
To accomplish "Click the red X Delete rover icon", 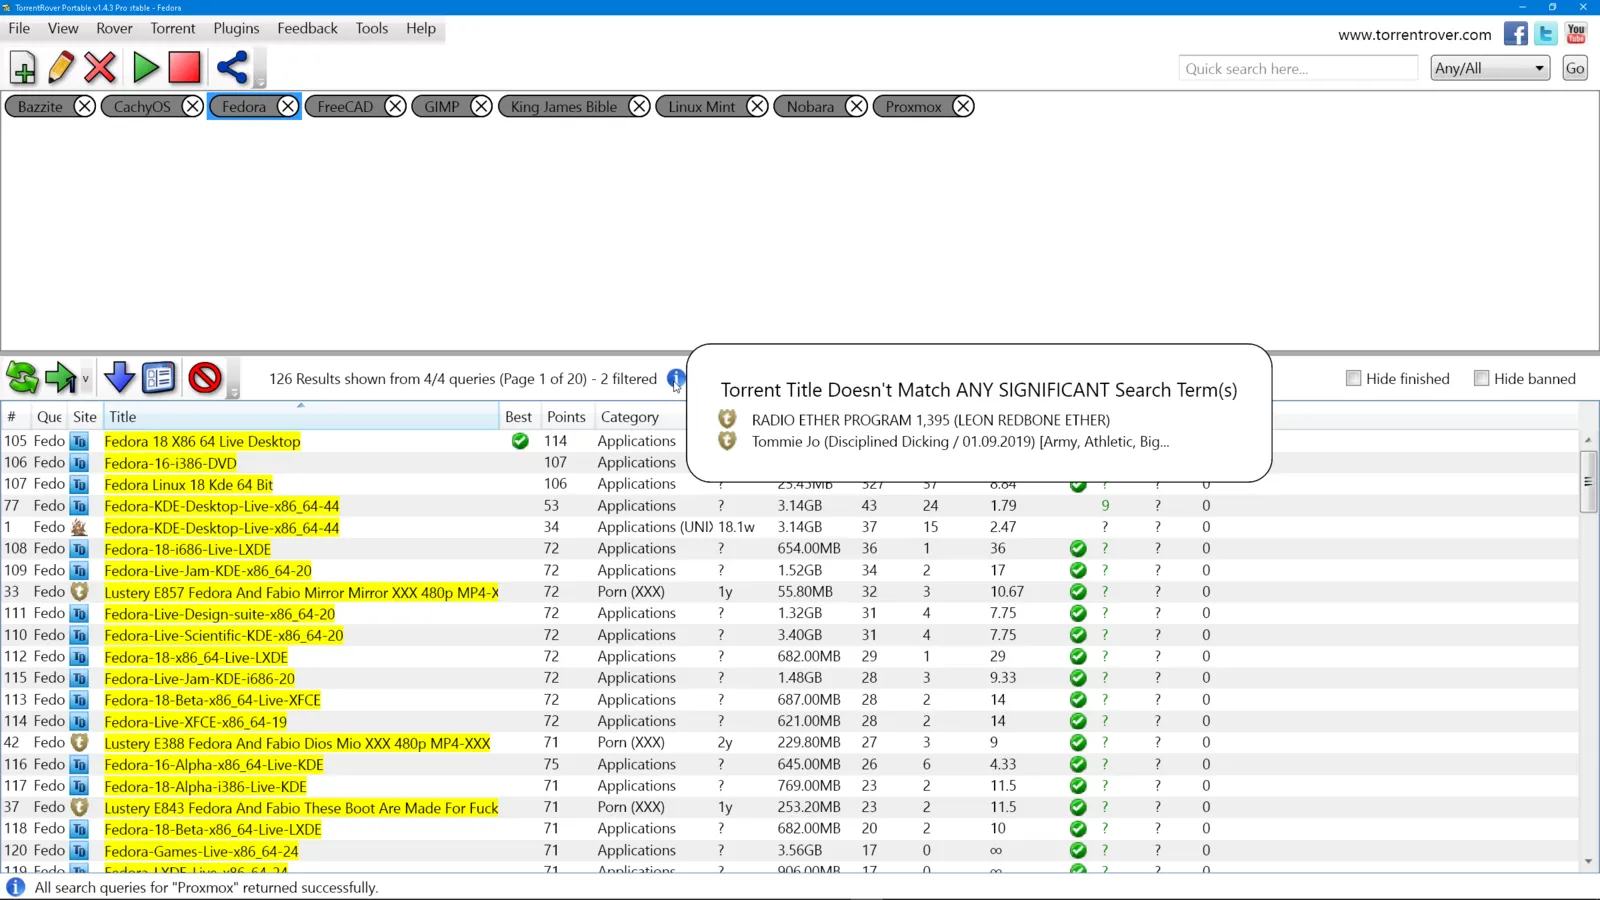I will pyautogui.click(x=100, y=68).
